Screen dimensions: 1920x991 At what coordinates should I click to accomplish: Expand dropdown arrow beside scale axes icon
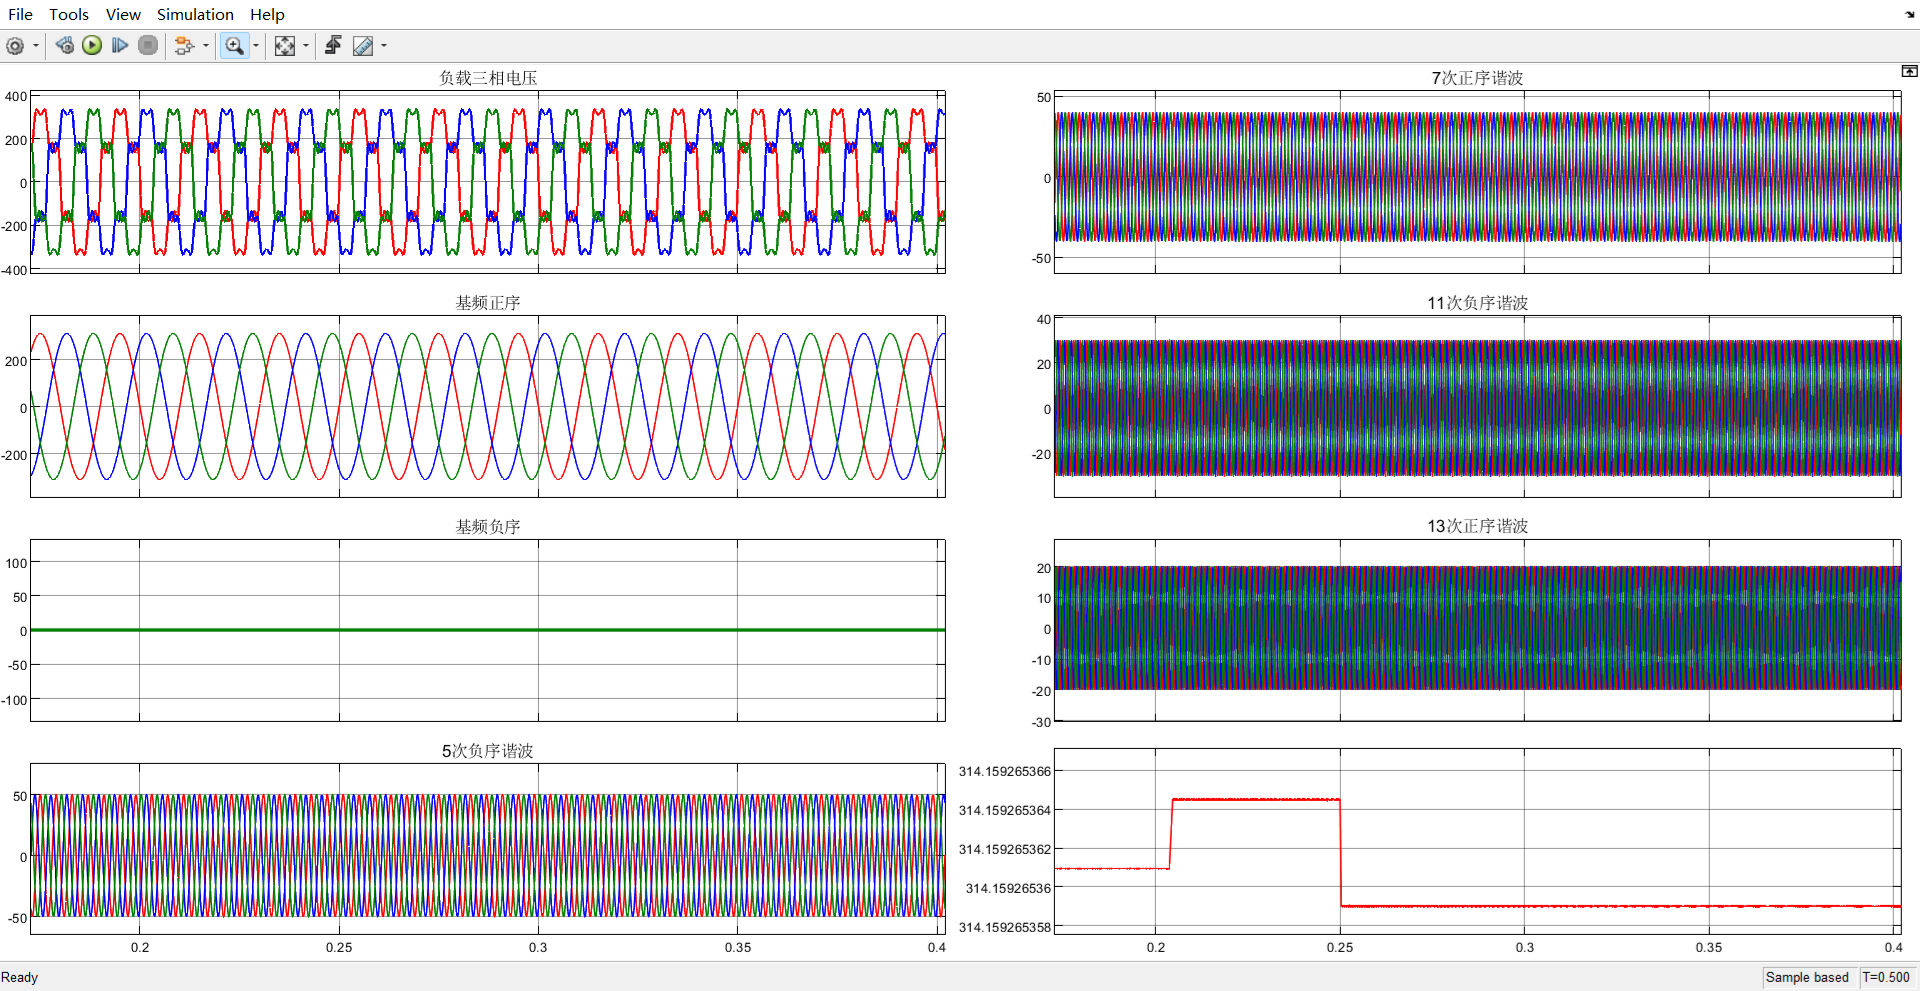[306, 46]
